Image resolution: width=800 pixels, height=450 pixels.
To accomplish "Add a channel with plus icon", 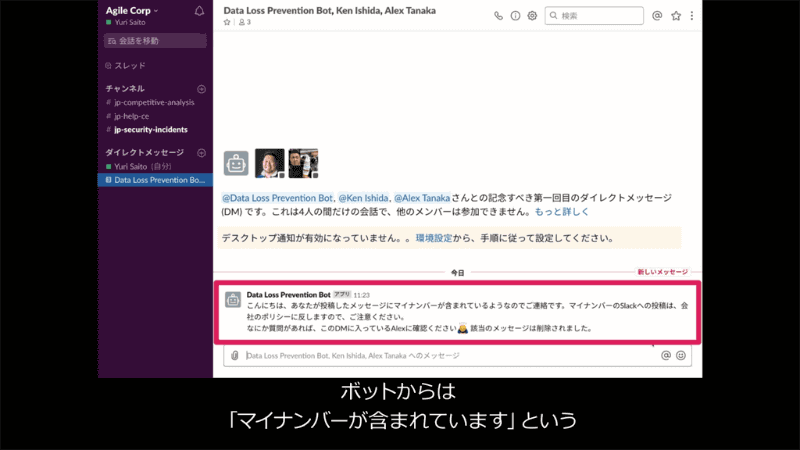I will [x=202, y=89].
